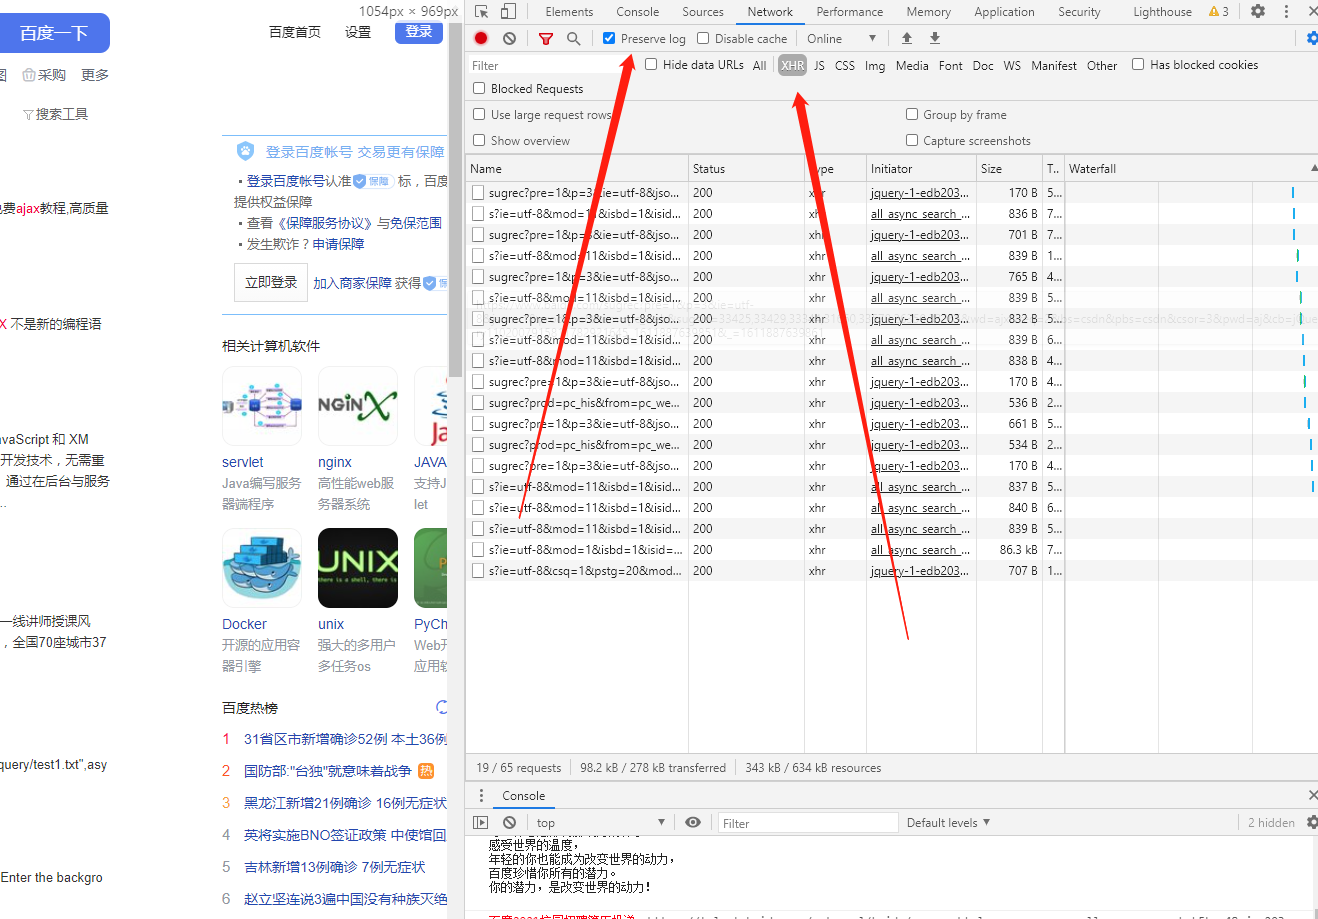The height and width of the screenshot is (919, 1318).
Task: Click the 3 warnings indicator badge
Action: point(1219,11)
